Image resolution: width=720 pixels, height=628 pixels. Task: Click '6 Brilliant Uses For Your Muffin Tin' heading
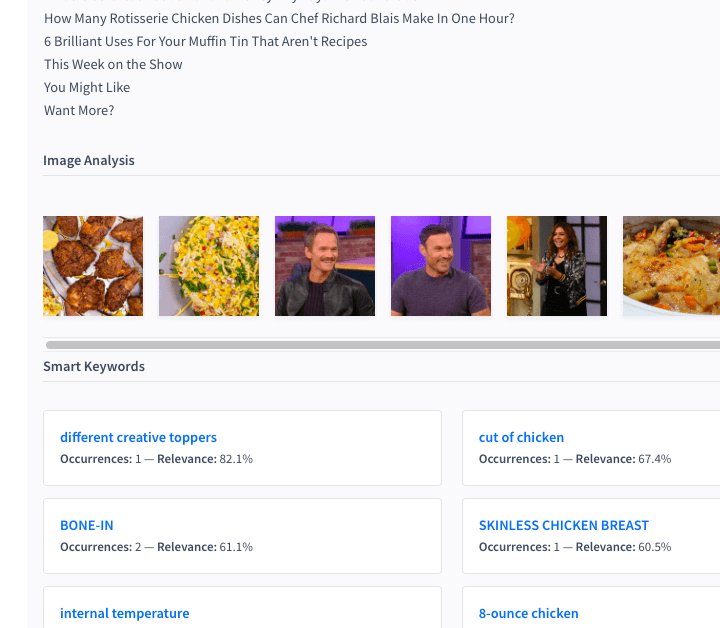click(205, 41)
